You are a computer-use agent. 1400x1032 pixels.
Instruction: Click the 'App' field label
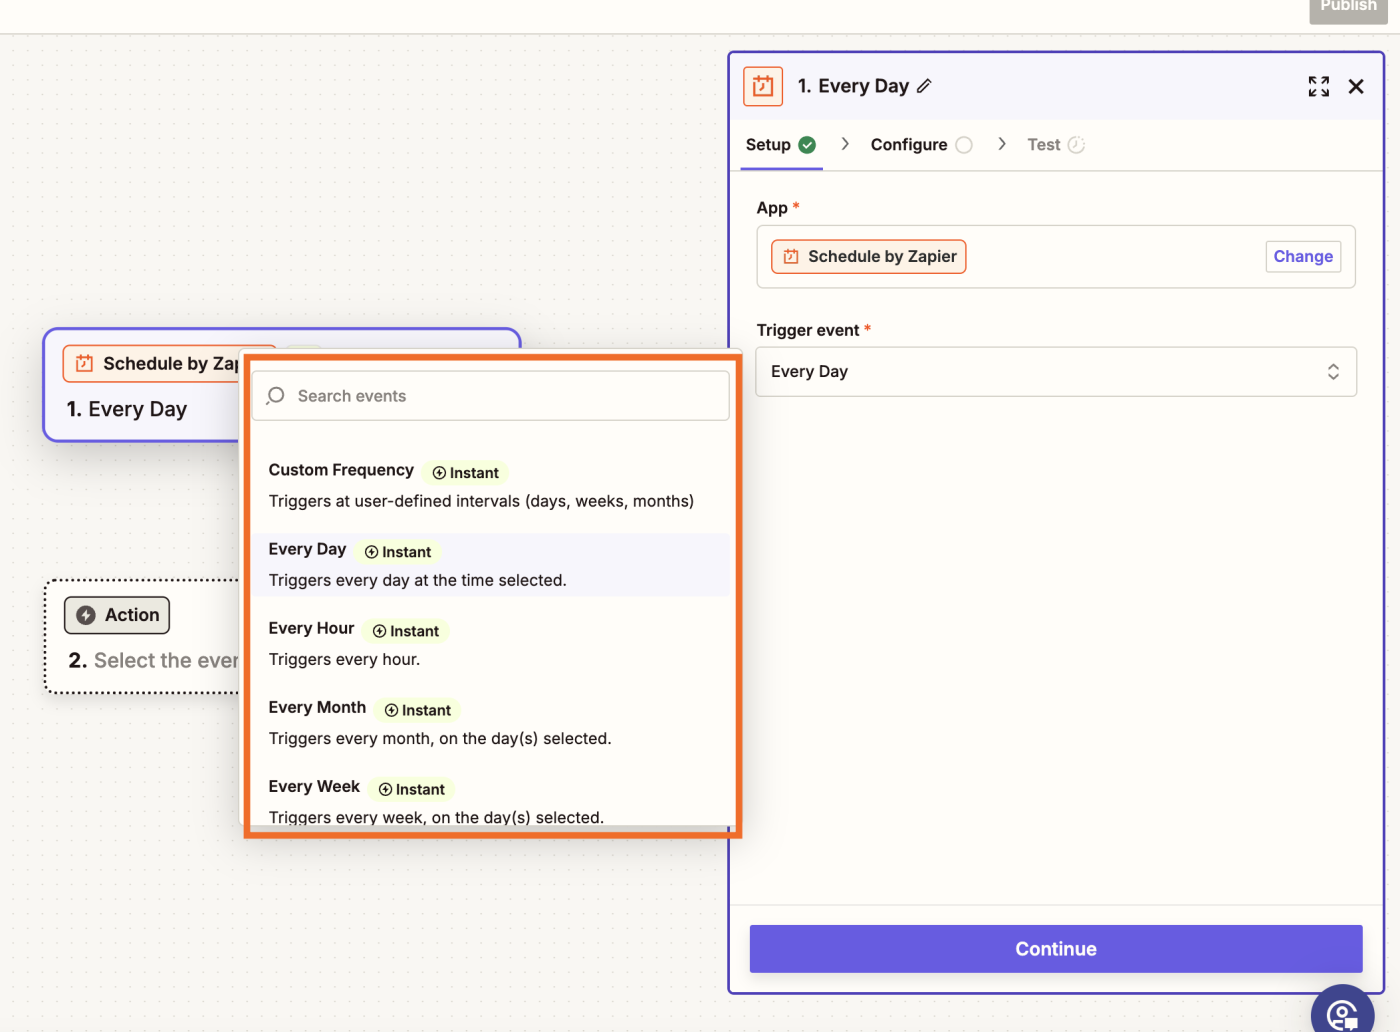tap(772, 208)
